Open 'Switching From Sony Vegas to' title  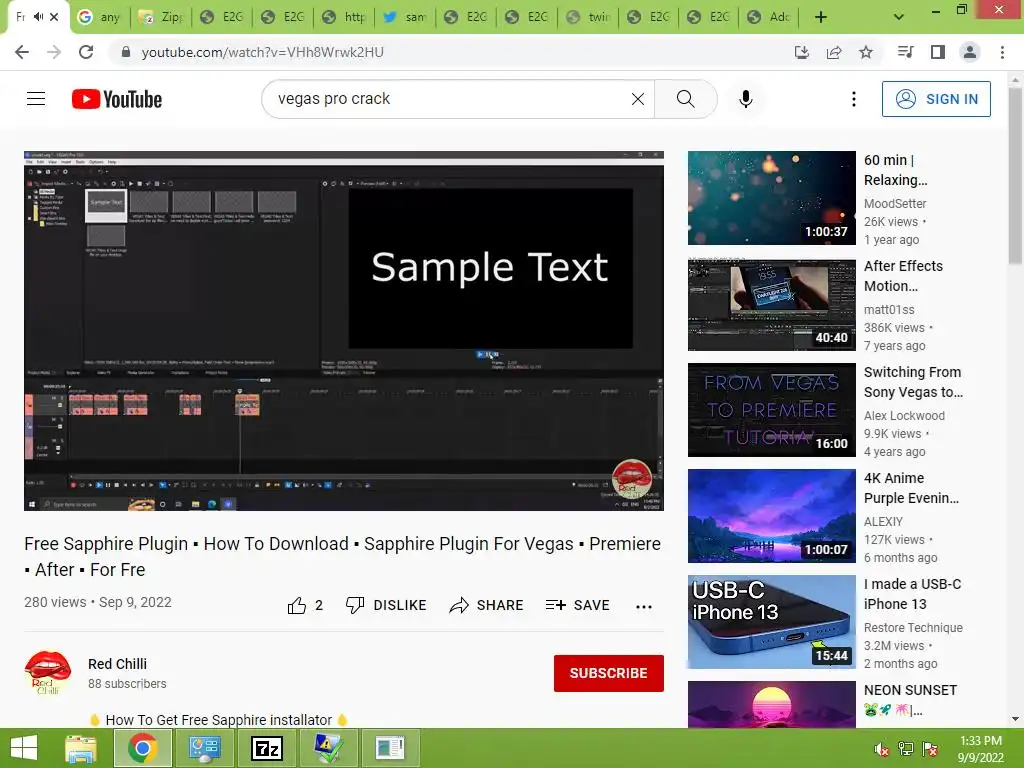pos(913,382)
